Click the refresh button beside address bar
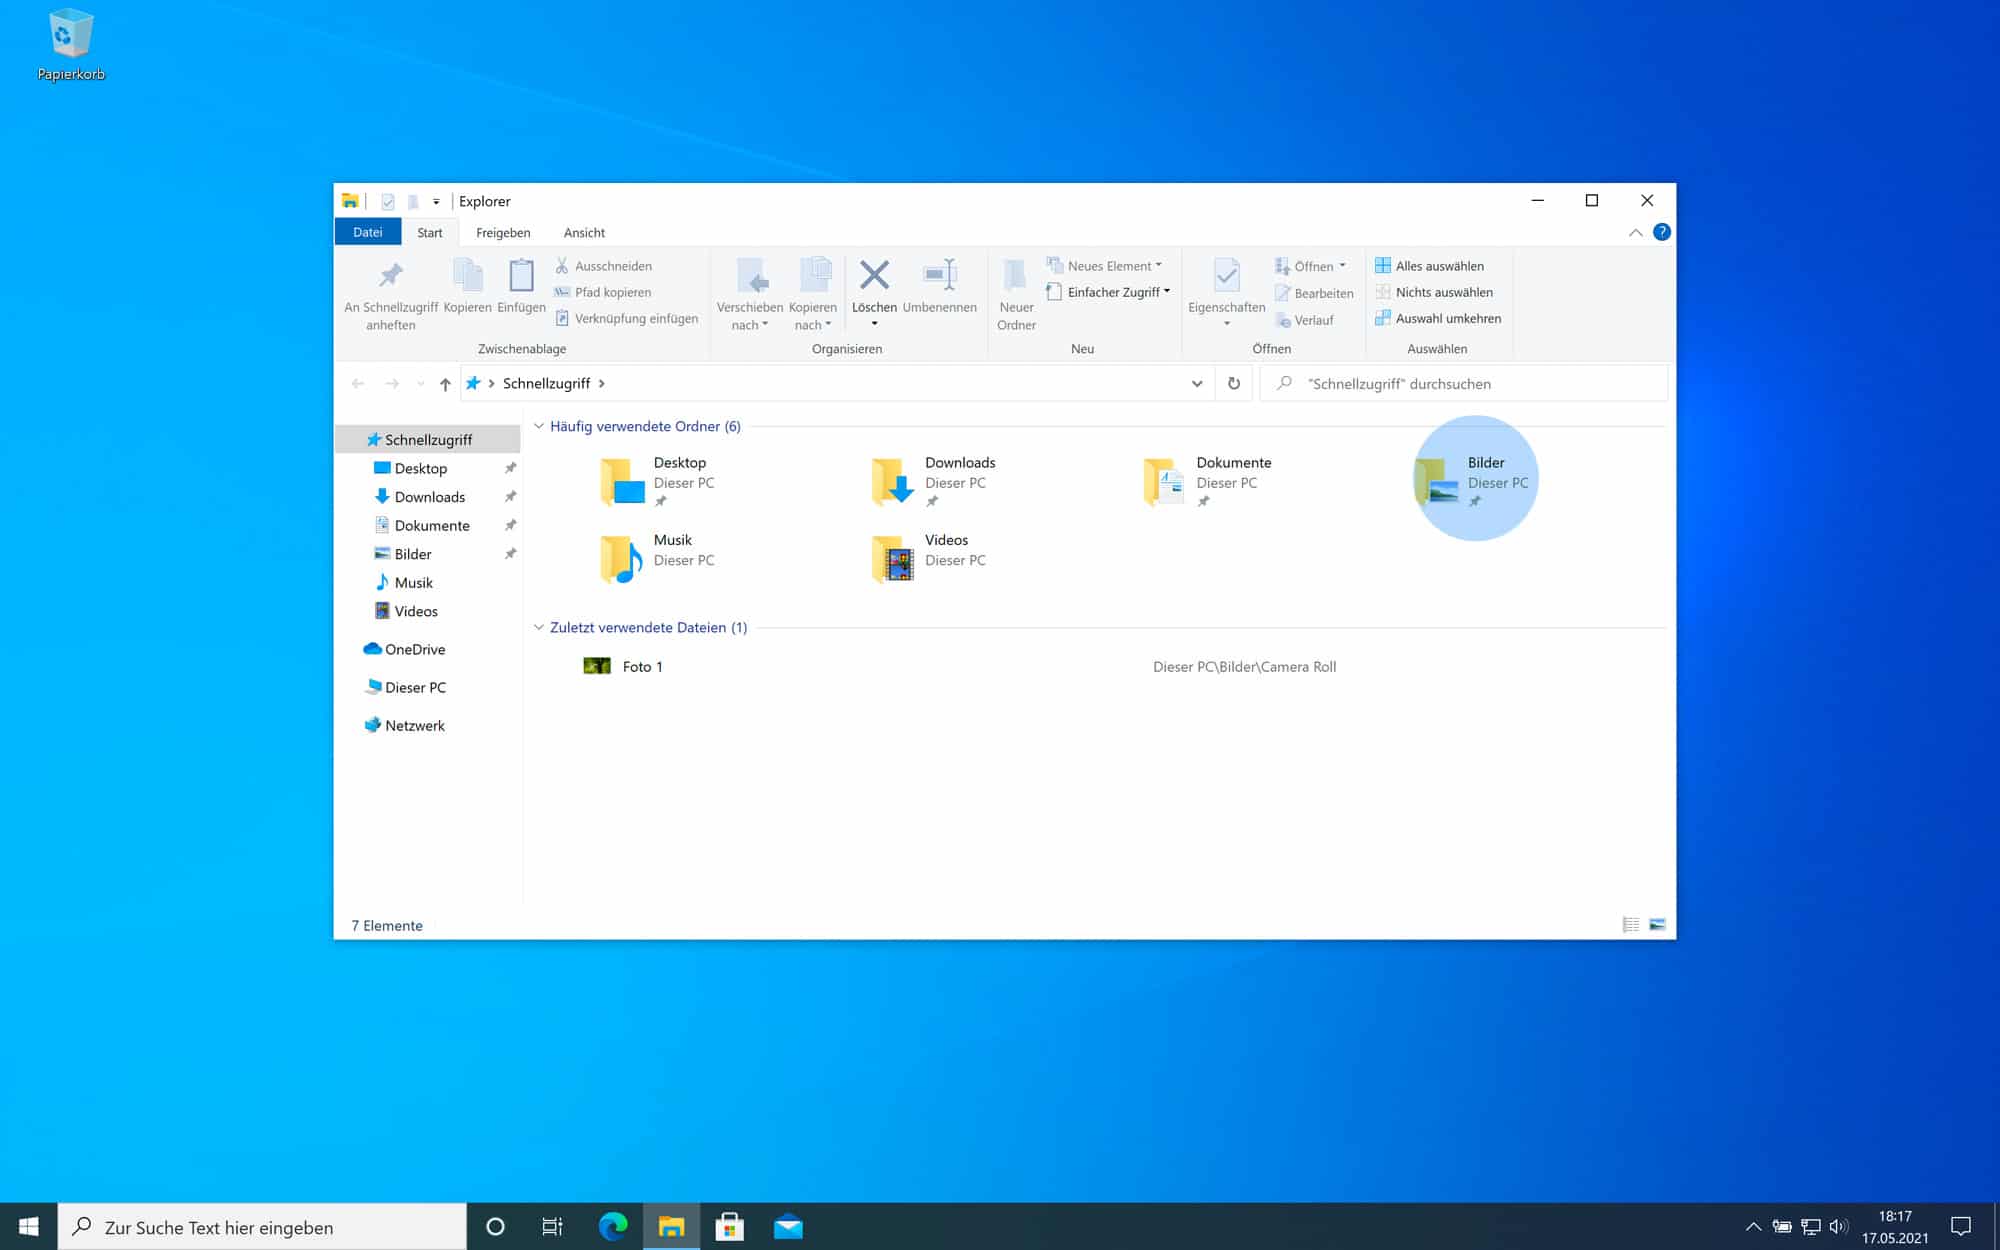The width and height of the screenshot is (2000, 1250). [1234, 384]
